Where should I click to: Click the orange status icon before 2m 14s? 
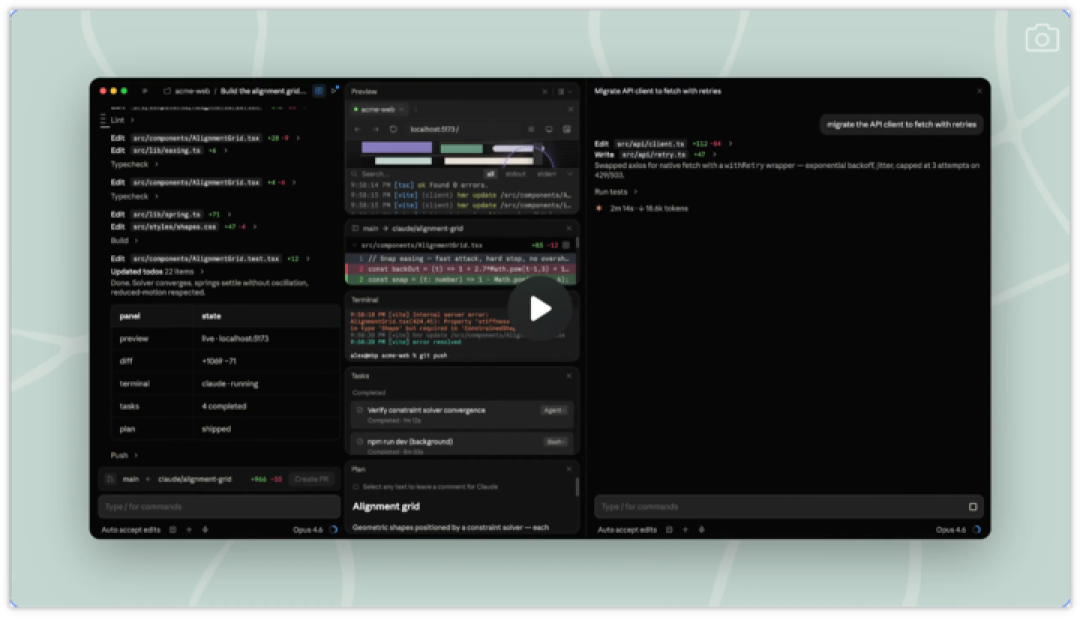(599, 208)
